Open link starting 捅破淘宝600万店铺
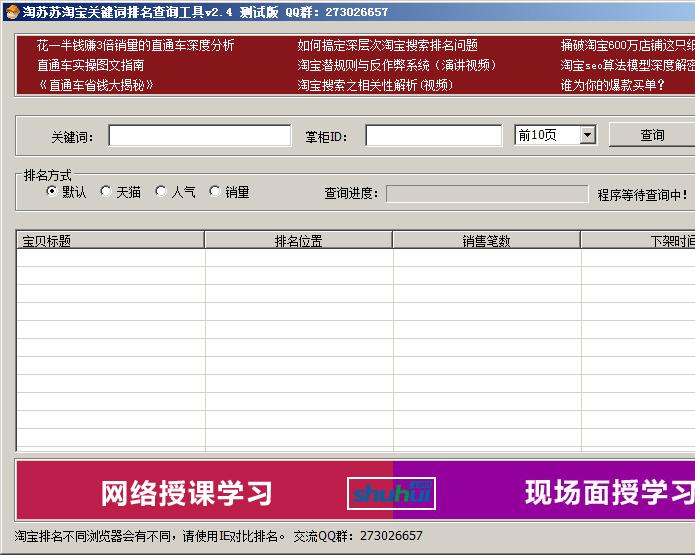Image resolution: width=695 pixels, height=555 pixels. click(628, 45)
